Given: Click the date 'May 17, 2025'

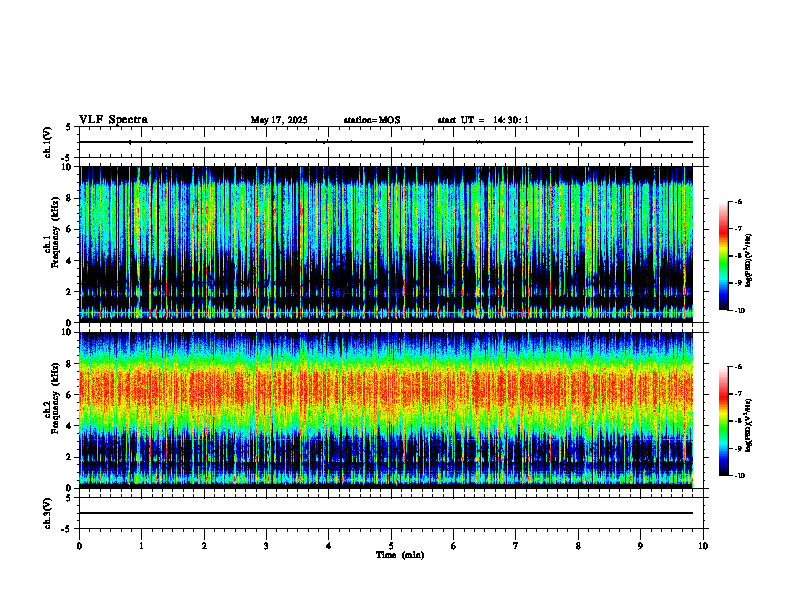Looking at the screenshot, I should [x=279, y=120].
